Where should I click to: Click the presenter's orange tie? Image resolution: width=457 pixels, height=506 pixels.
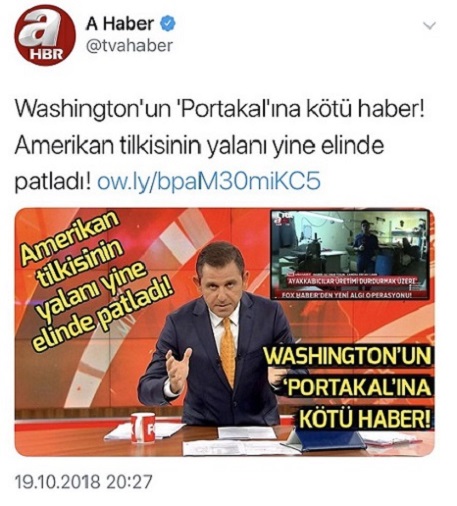click(x=228, y=352)
